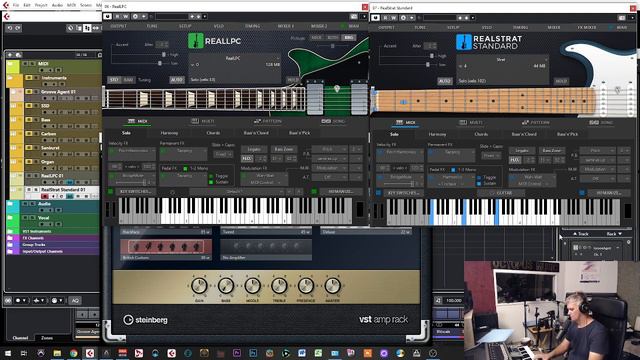Click the add track plus icon in track list
The height and width of the screenshot is (360, 640).
click(x=10, y=55)
